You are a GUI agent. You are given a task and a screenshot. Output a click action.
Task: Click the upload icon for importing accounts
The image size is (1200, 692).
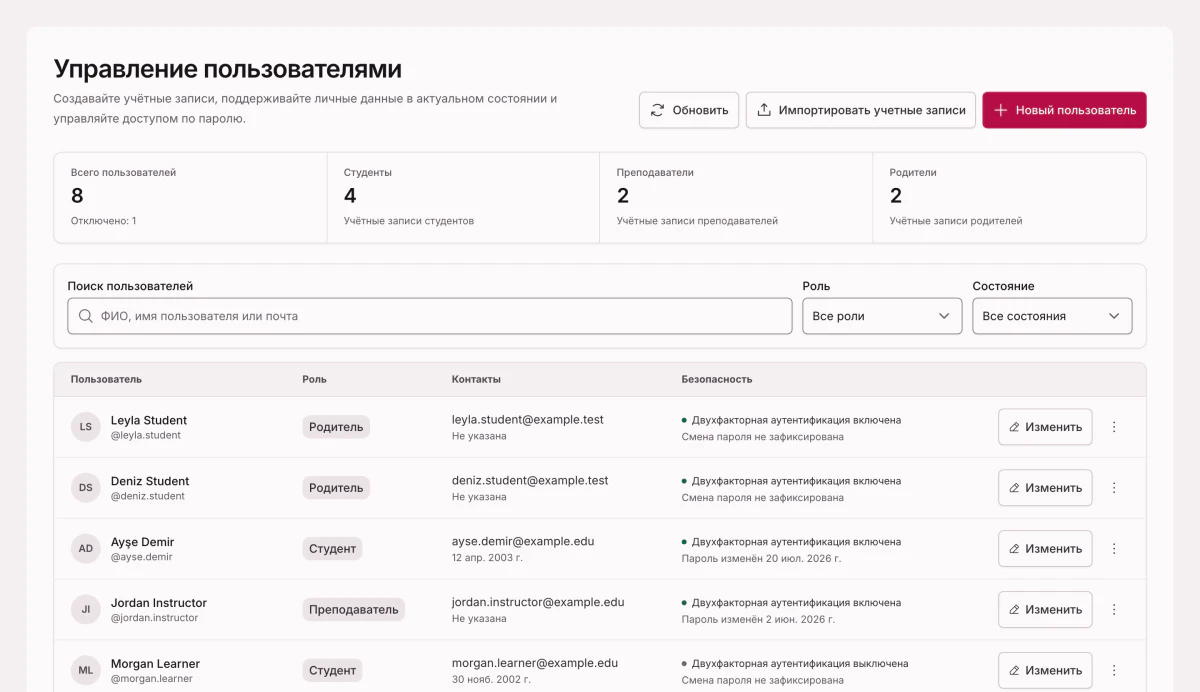(x=764, y=110)
